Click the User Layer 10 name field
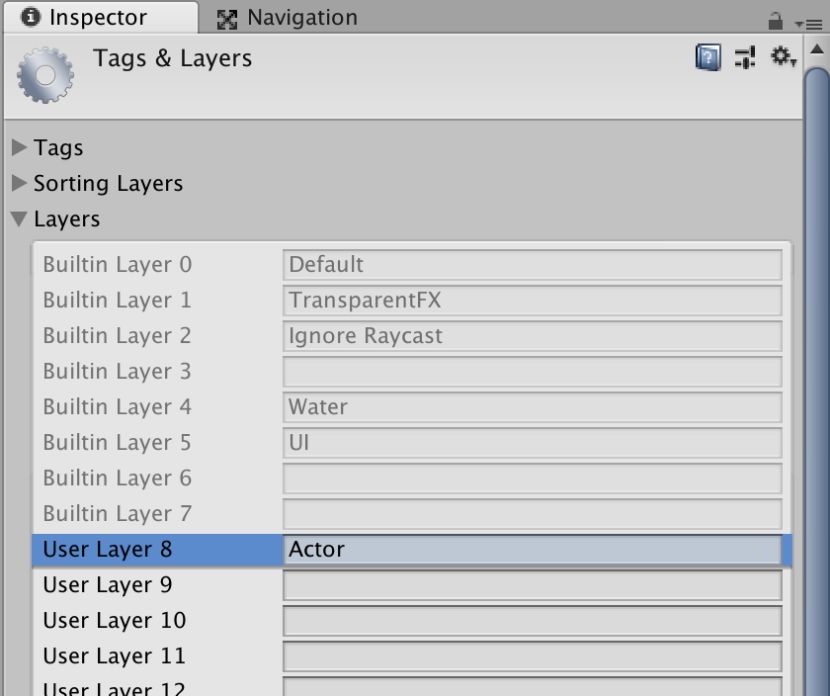This screenshot has width=830, height=696. pyautogui.click(x=532, y=621)
